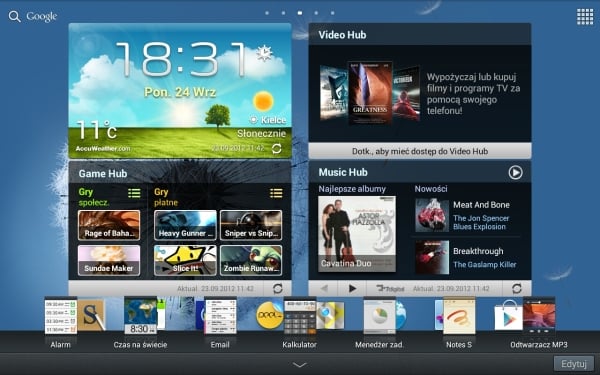Open the Rage of Baha.. game
Image resolution: width=600 pixels, height=375 pixels.
pos(109,225)
